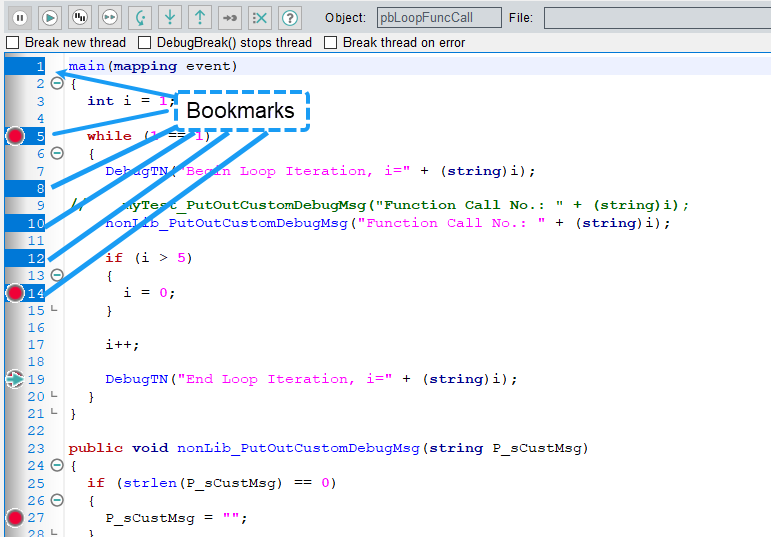Click the Step Over curved arrow icon
The height and width of the screenshot is (537, 771).
[x=140, y=17]
